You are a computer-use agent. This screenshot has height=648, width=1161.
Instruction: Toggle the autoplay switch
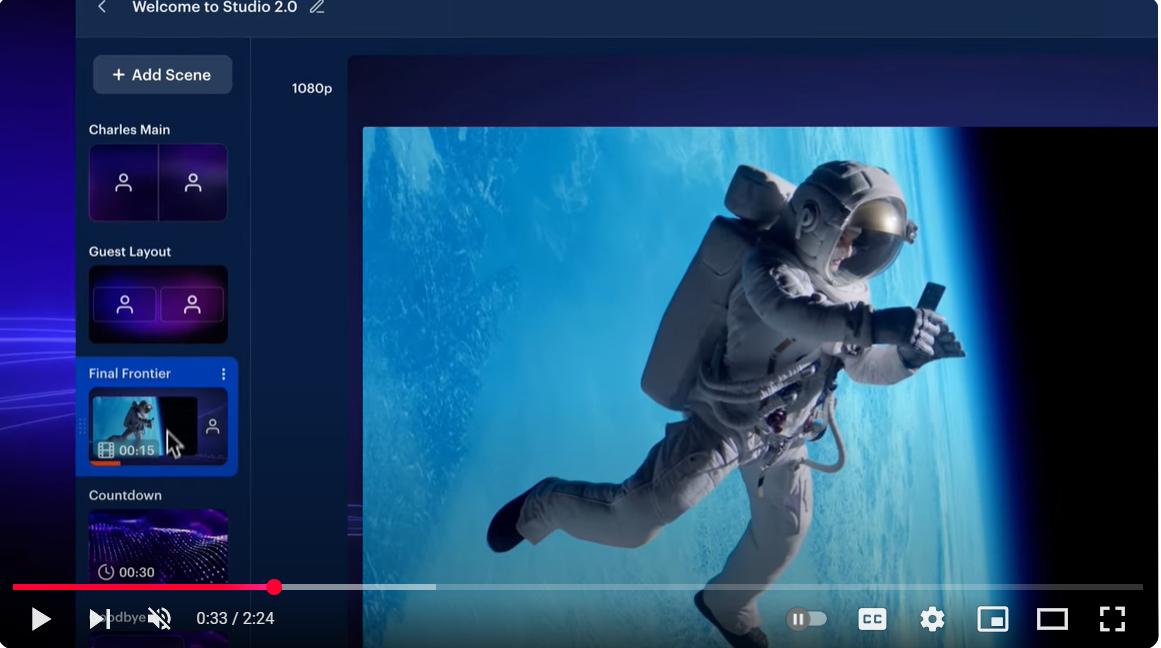click(806, 619)
